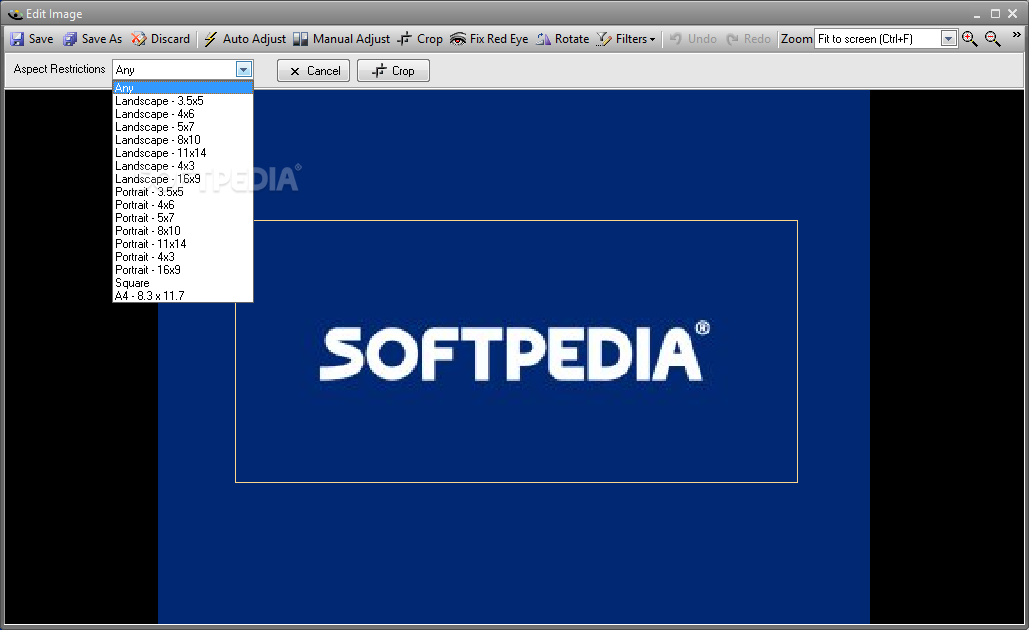
Task: Pick Portrait - 16x9 aspect ratio
Action: 182,270
